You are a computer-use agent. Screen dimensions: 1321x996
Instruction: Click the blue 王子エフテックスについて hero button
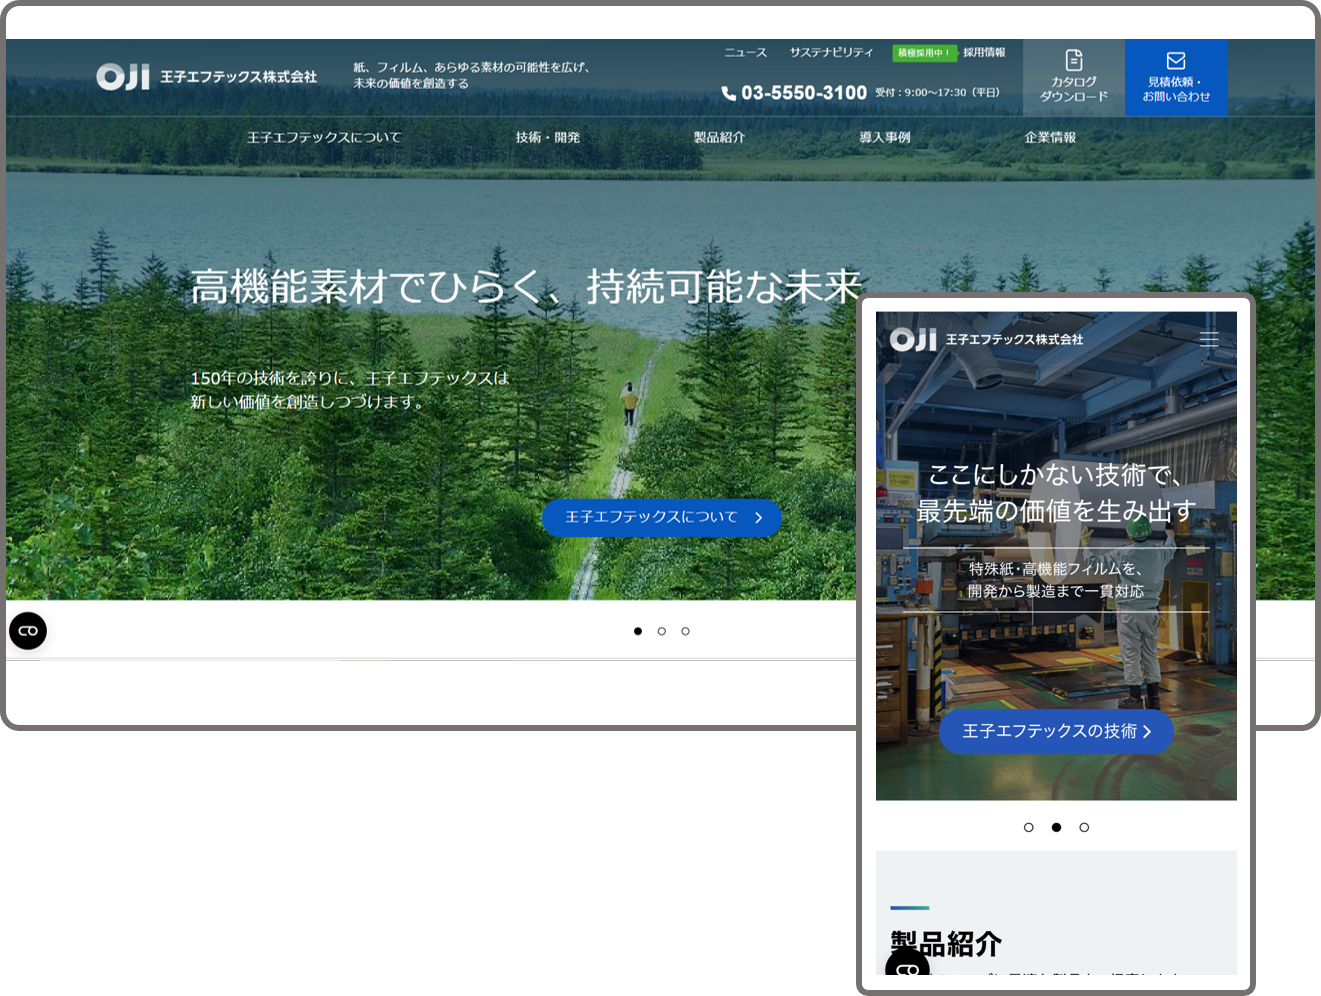661,518
